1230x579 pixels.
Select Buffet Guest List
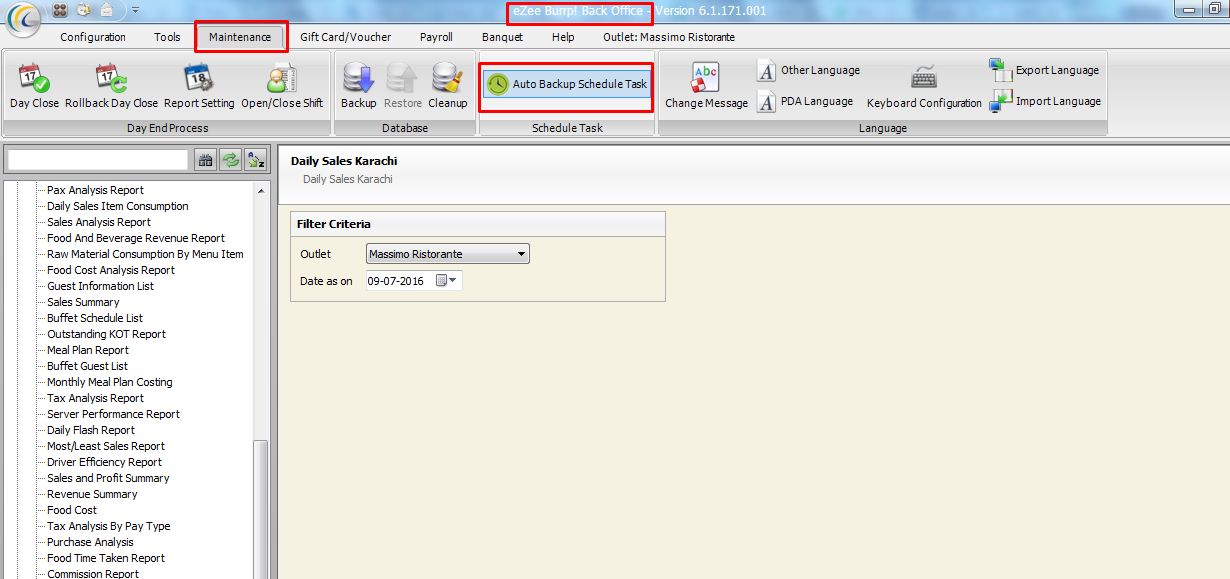pos(87,366)
